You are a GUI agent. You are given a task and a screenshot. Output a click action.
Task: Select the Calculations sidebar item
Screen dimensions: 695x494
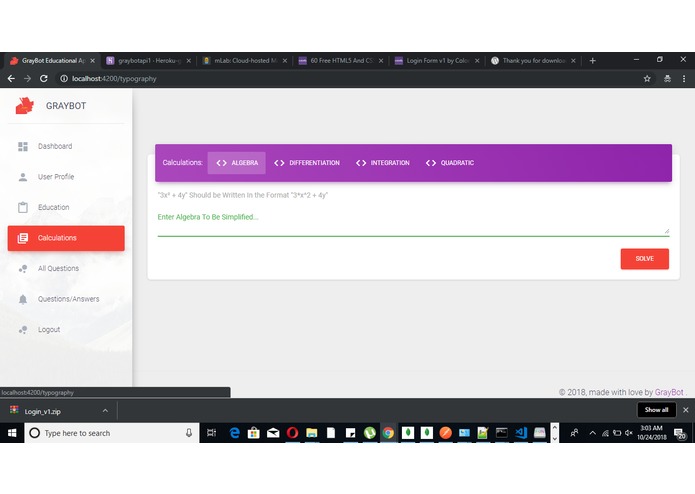[x=66, y=238]
